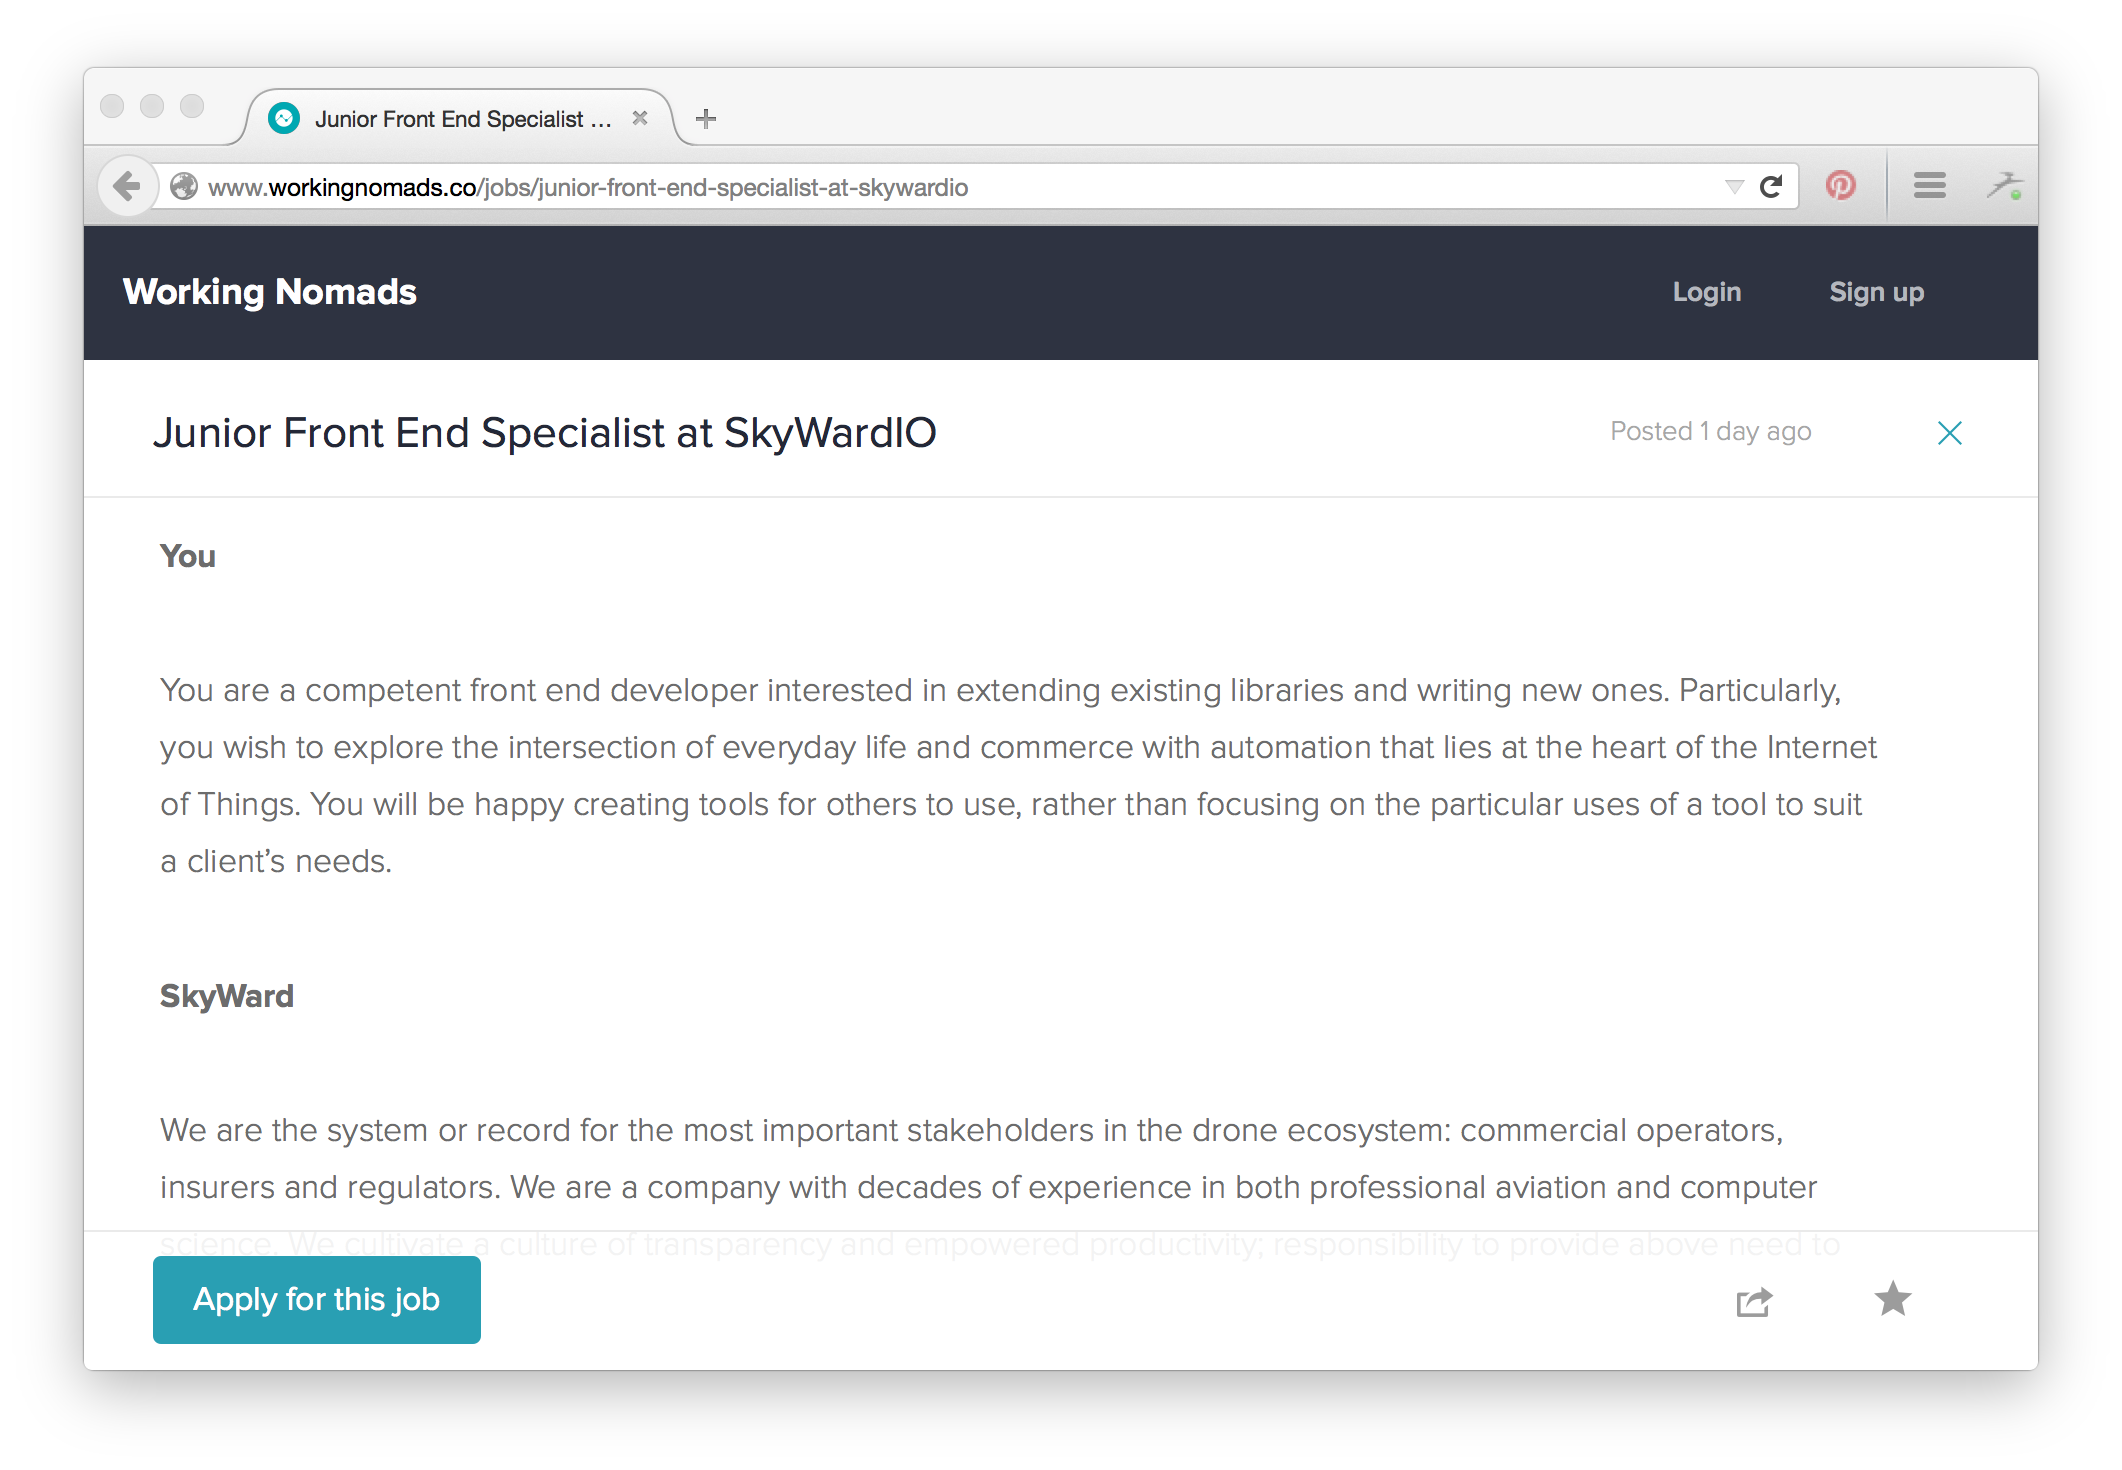The image size is (2122, 1470).
Task: Click the globe site identity icon
Action: tap(184, 187)
